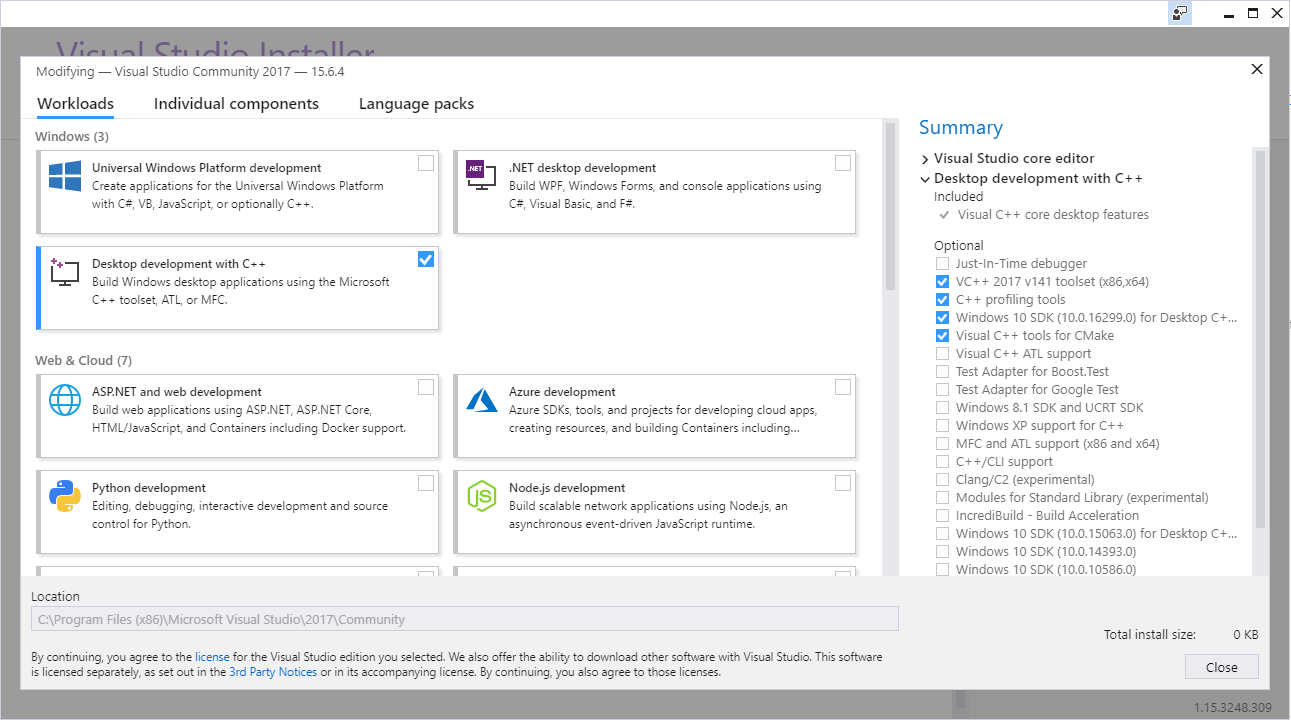Image resolution: width=1291 pixels, height=720 pixels.
Task: Enable Visual C++ ATL support
Action: (x=942, y=354)
